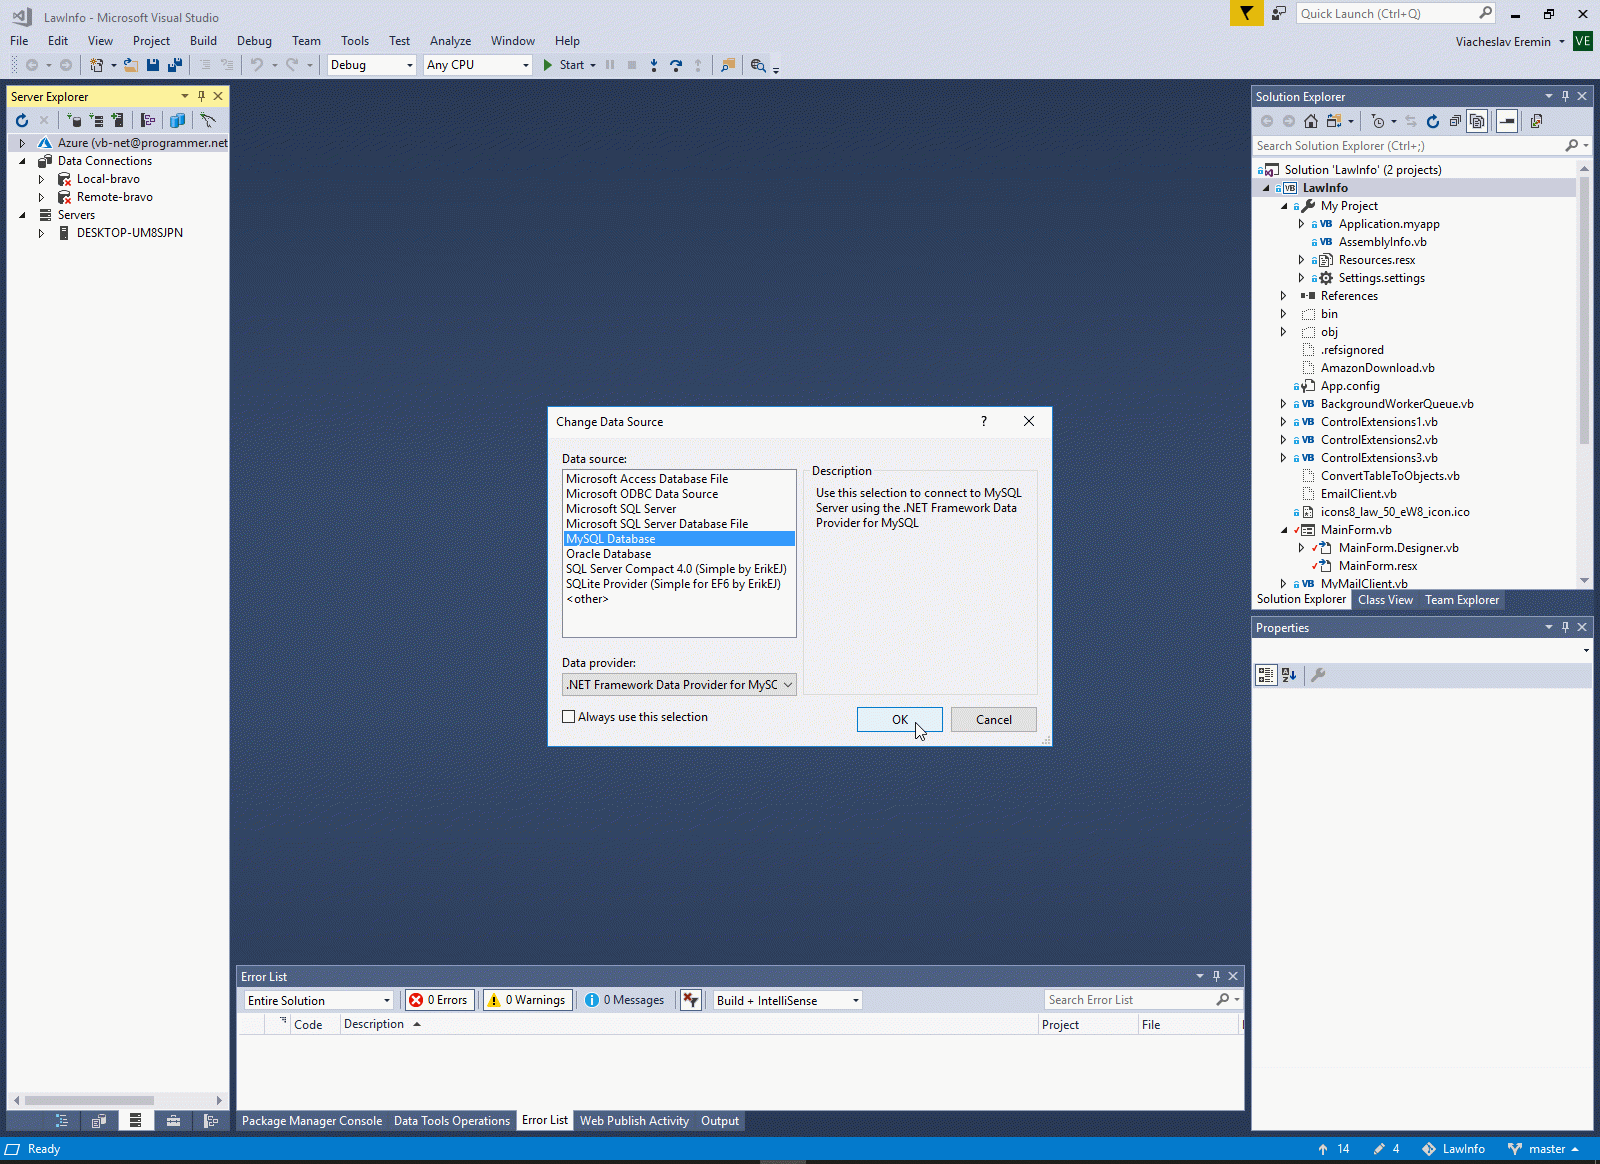Choose SQLite Provider data source

point(679,584)
